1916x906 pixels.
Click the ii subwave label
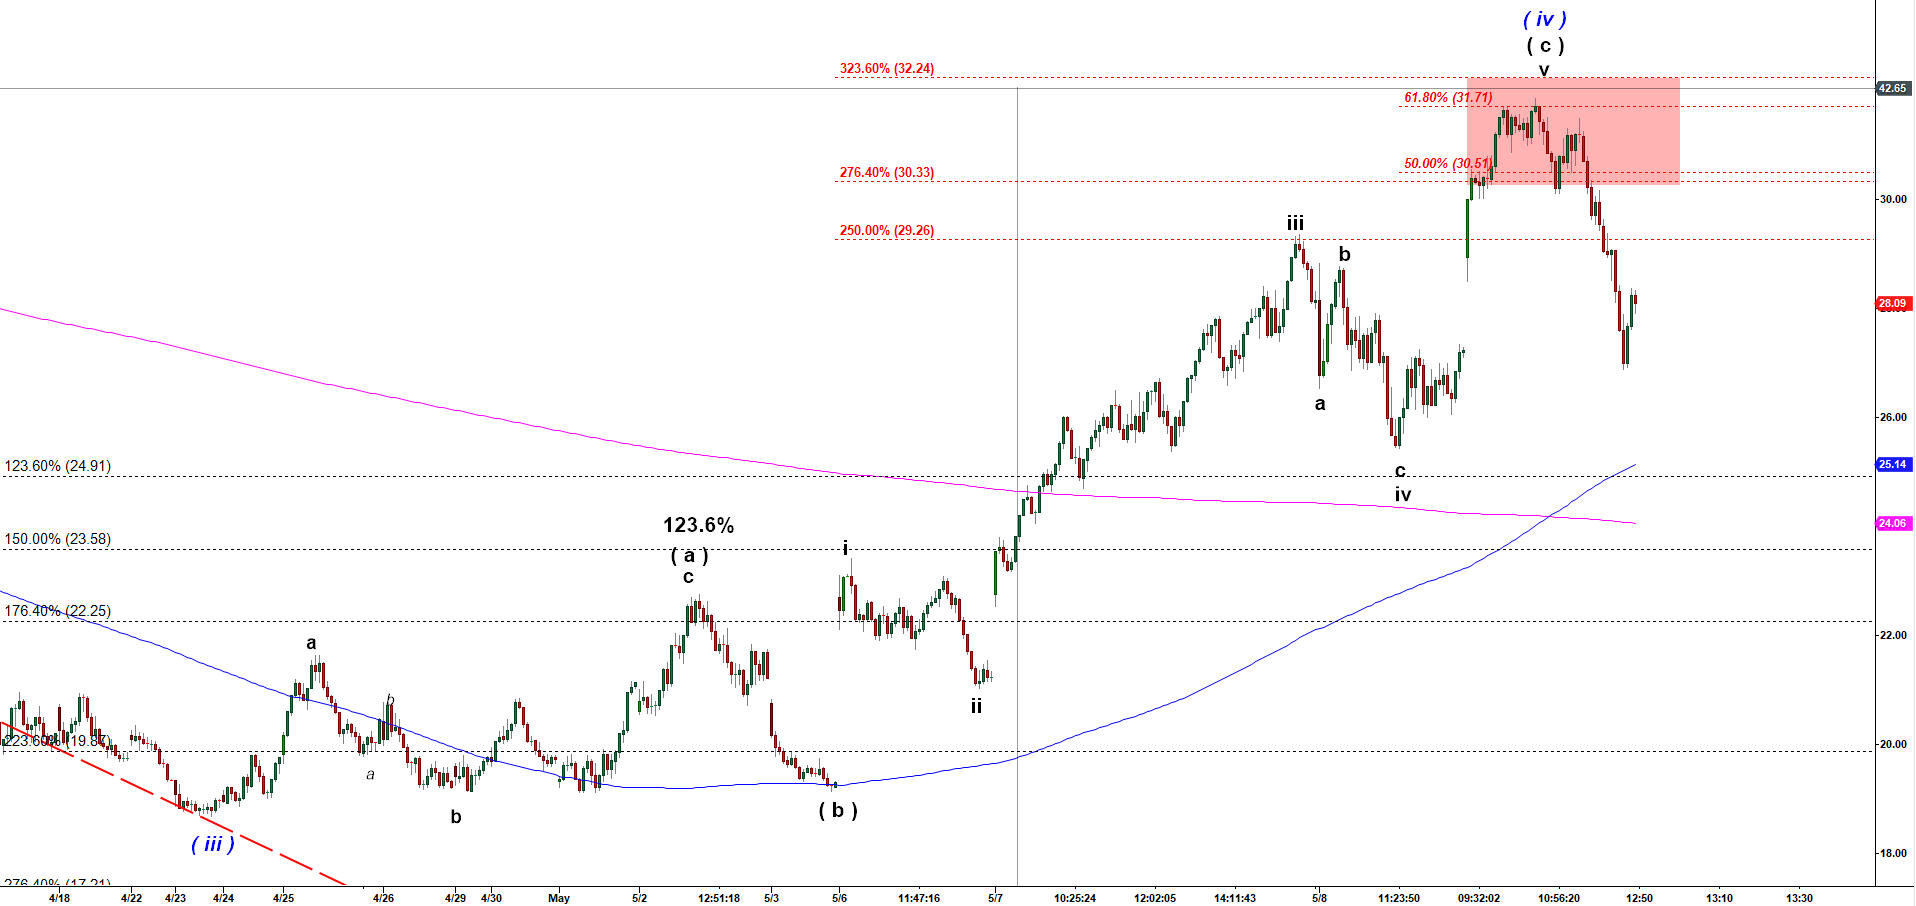[x=976, y=706]
